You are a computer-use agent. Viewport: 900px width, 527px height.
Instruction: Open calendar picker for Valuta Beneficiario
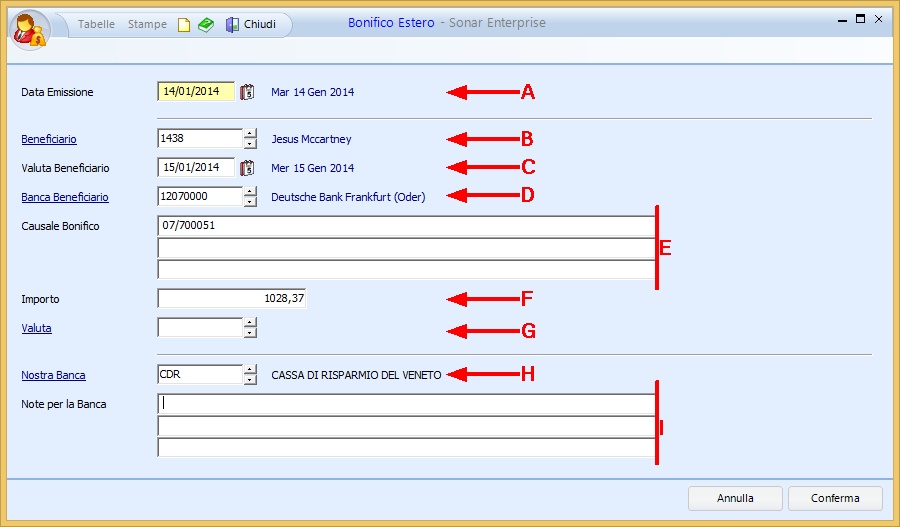[248, 168]
